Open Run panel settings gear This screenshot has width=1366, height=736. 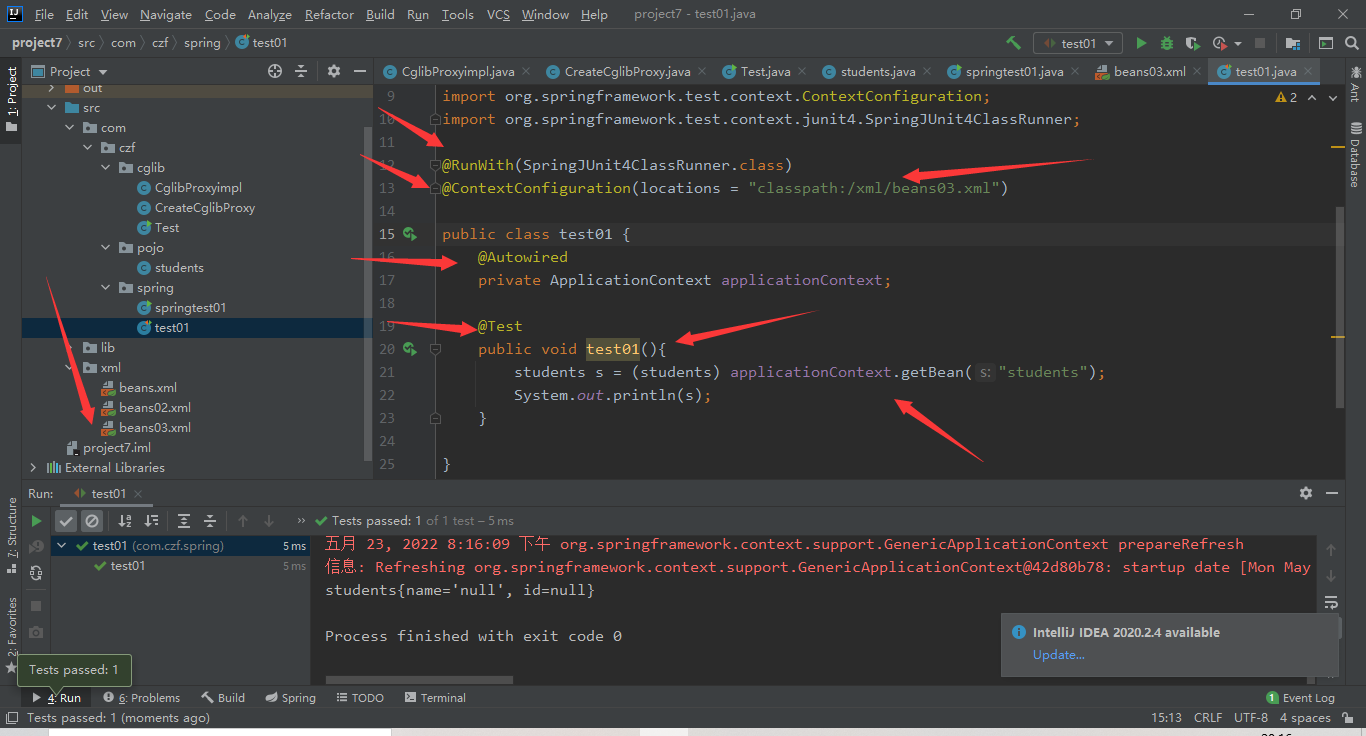[1305, 493]
